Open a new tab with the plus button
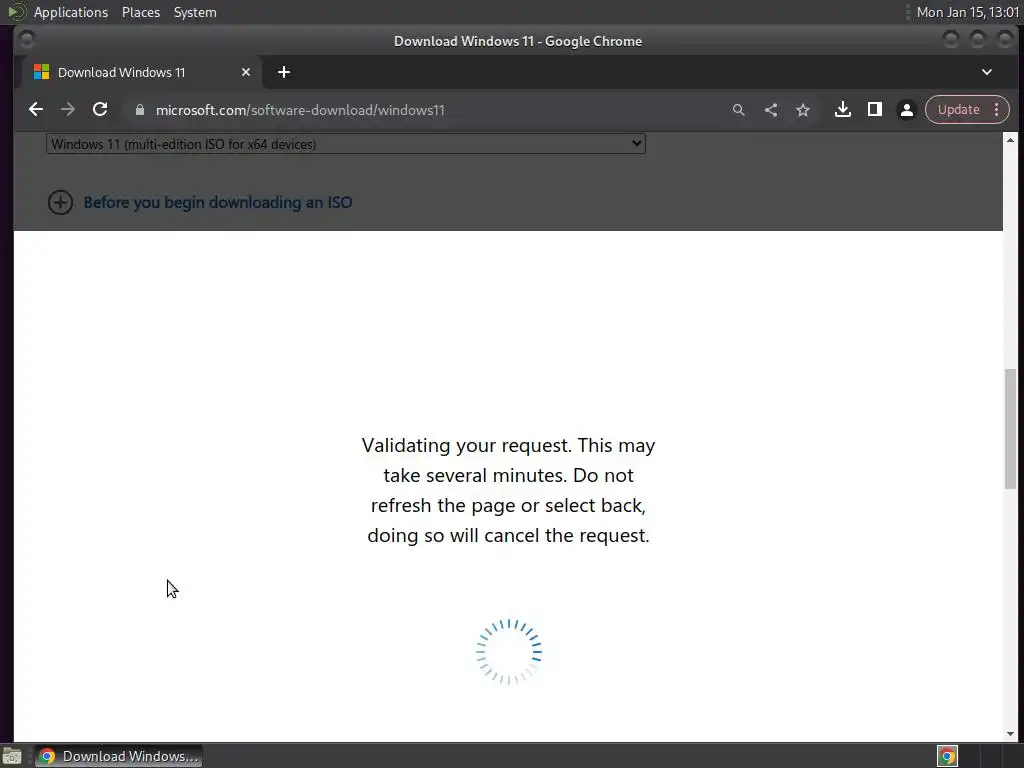Image resolution: width=1024 pixels, height=768 pixels. coord(283,72)
